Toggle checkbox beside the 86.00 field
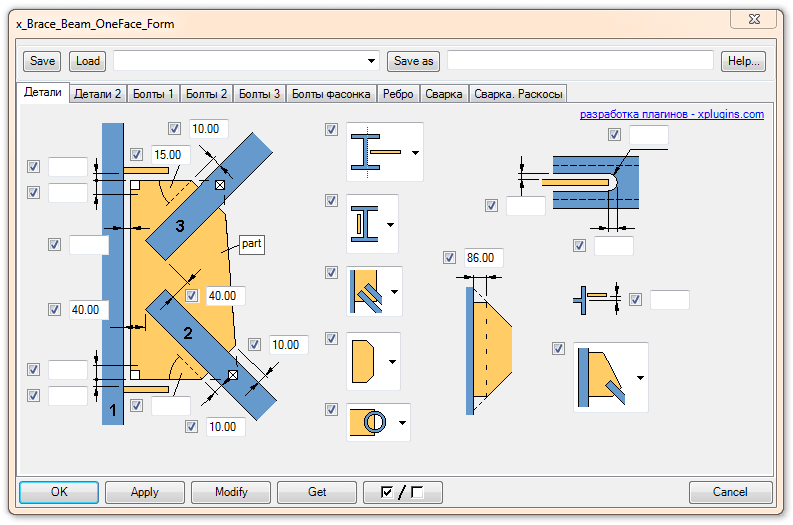Viewport: 793px width, 525px height. point(449,258)
